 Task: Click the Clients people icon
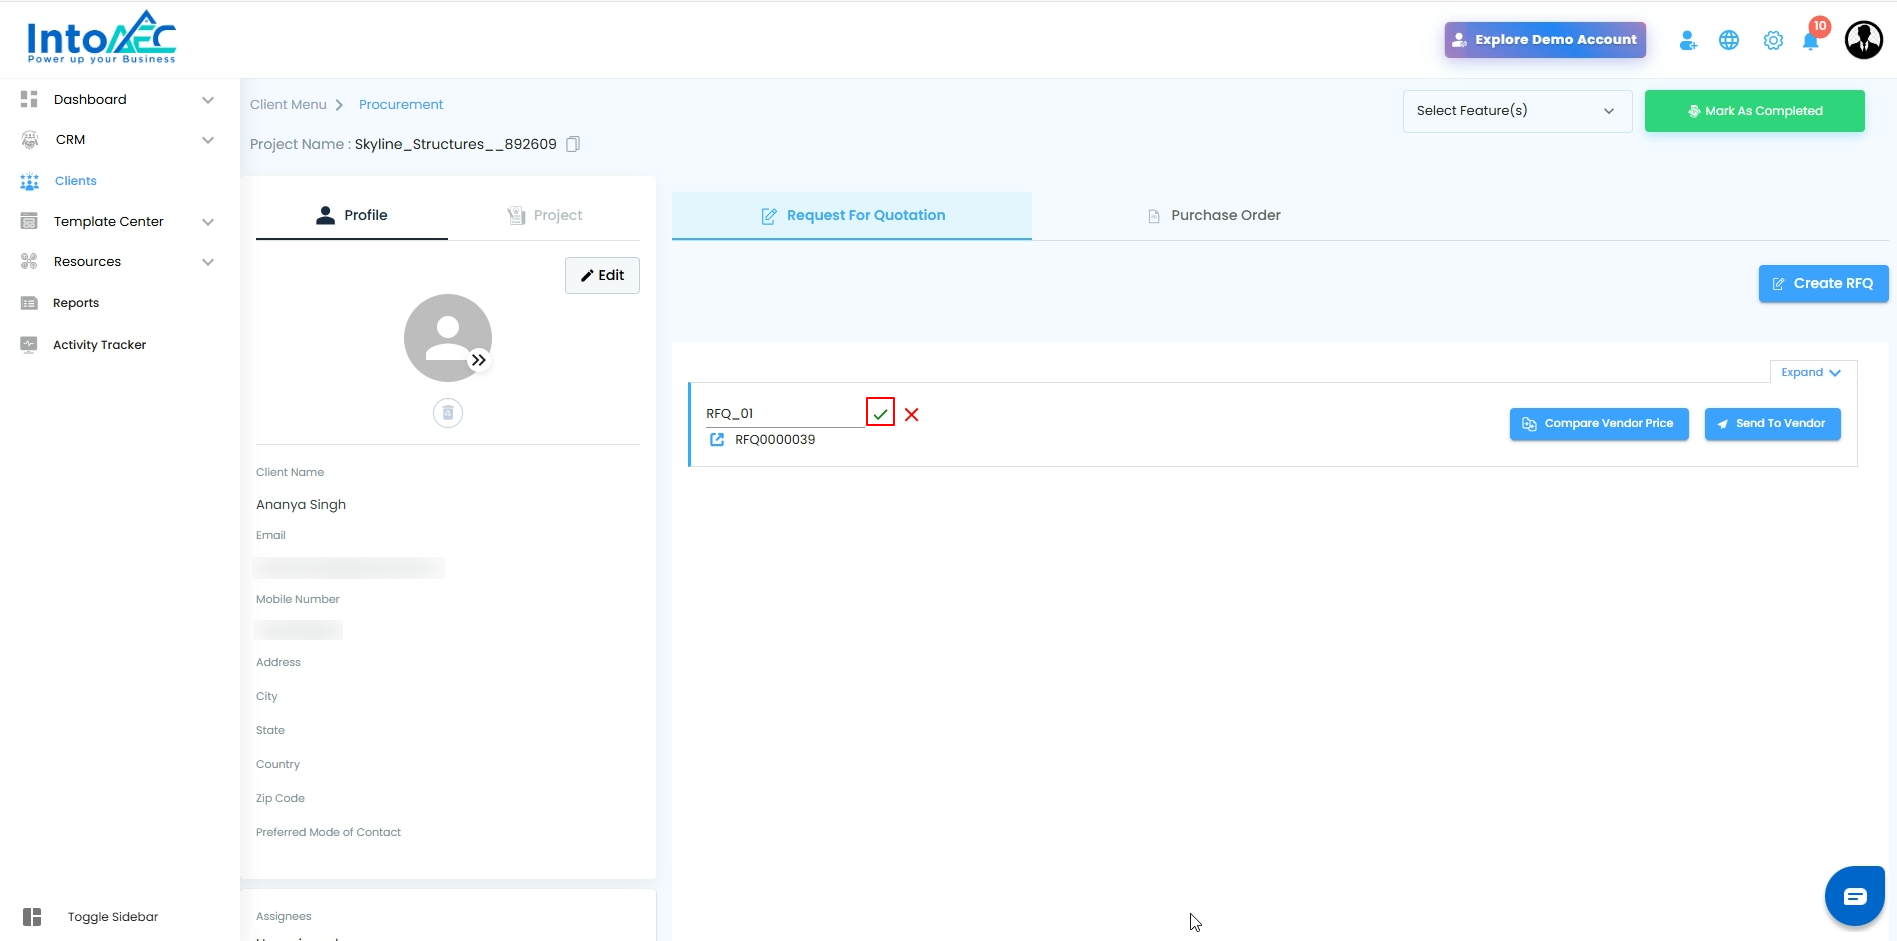click(30, 181)
